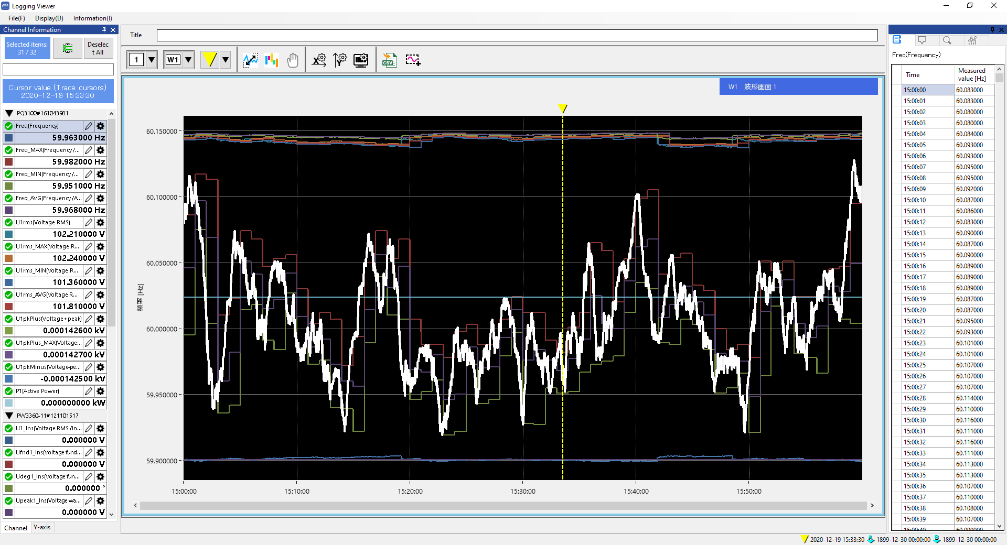Click the Measured value [Hz] column header

click(x=974, y=74)
